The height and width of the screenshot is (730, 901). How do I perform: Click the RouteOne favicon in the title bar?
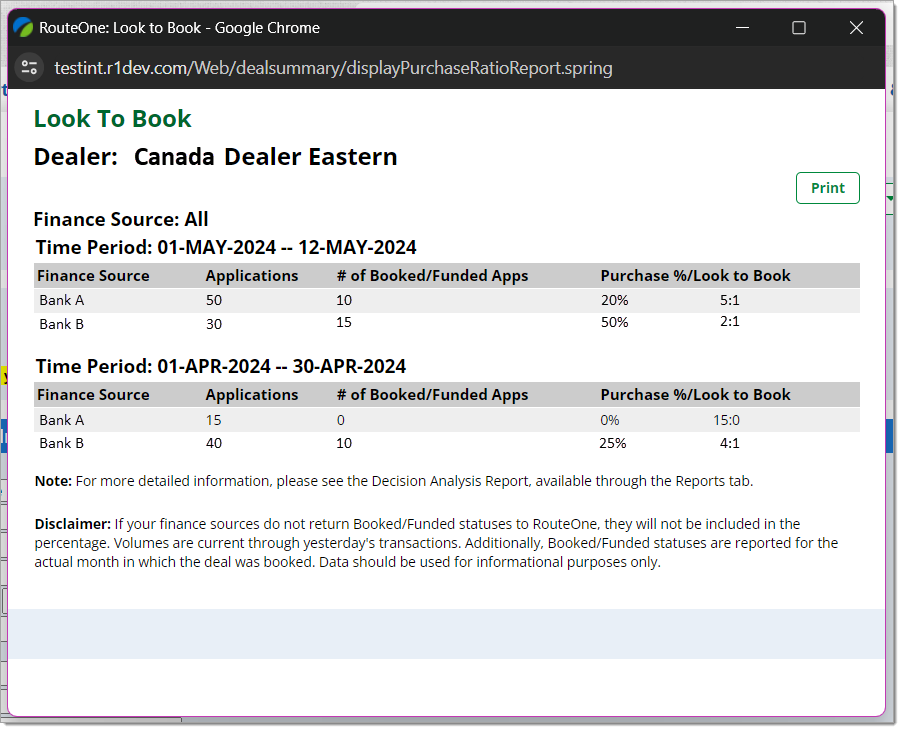(23, 28)
